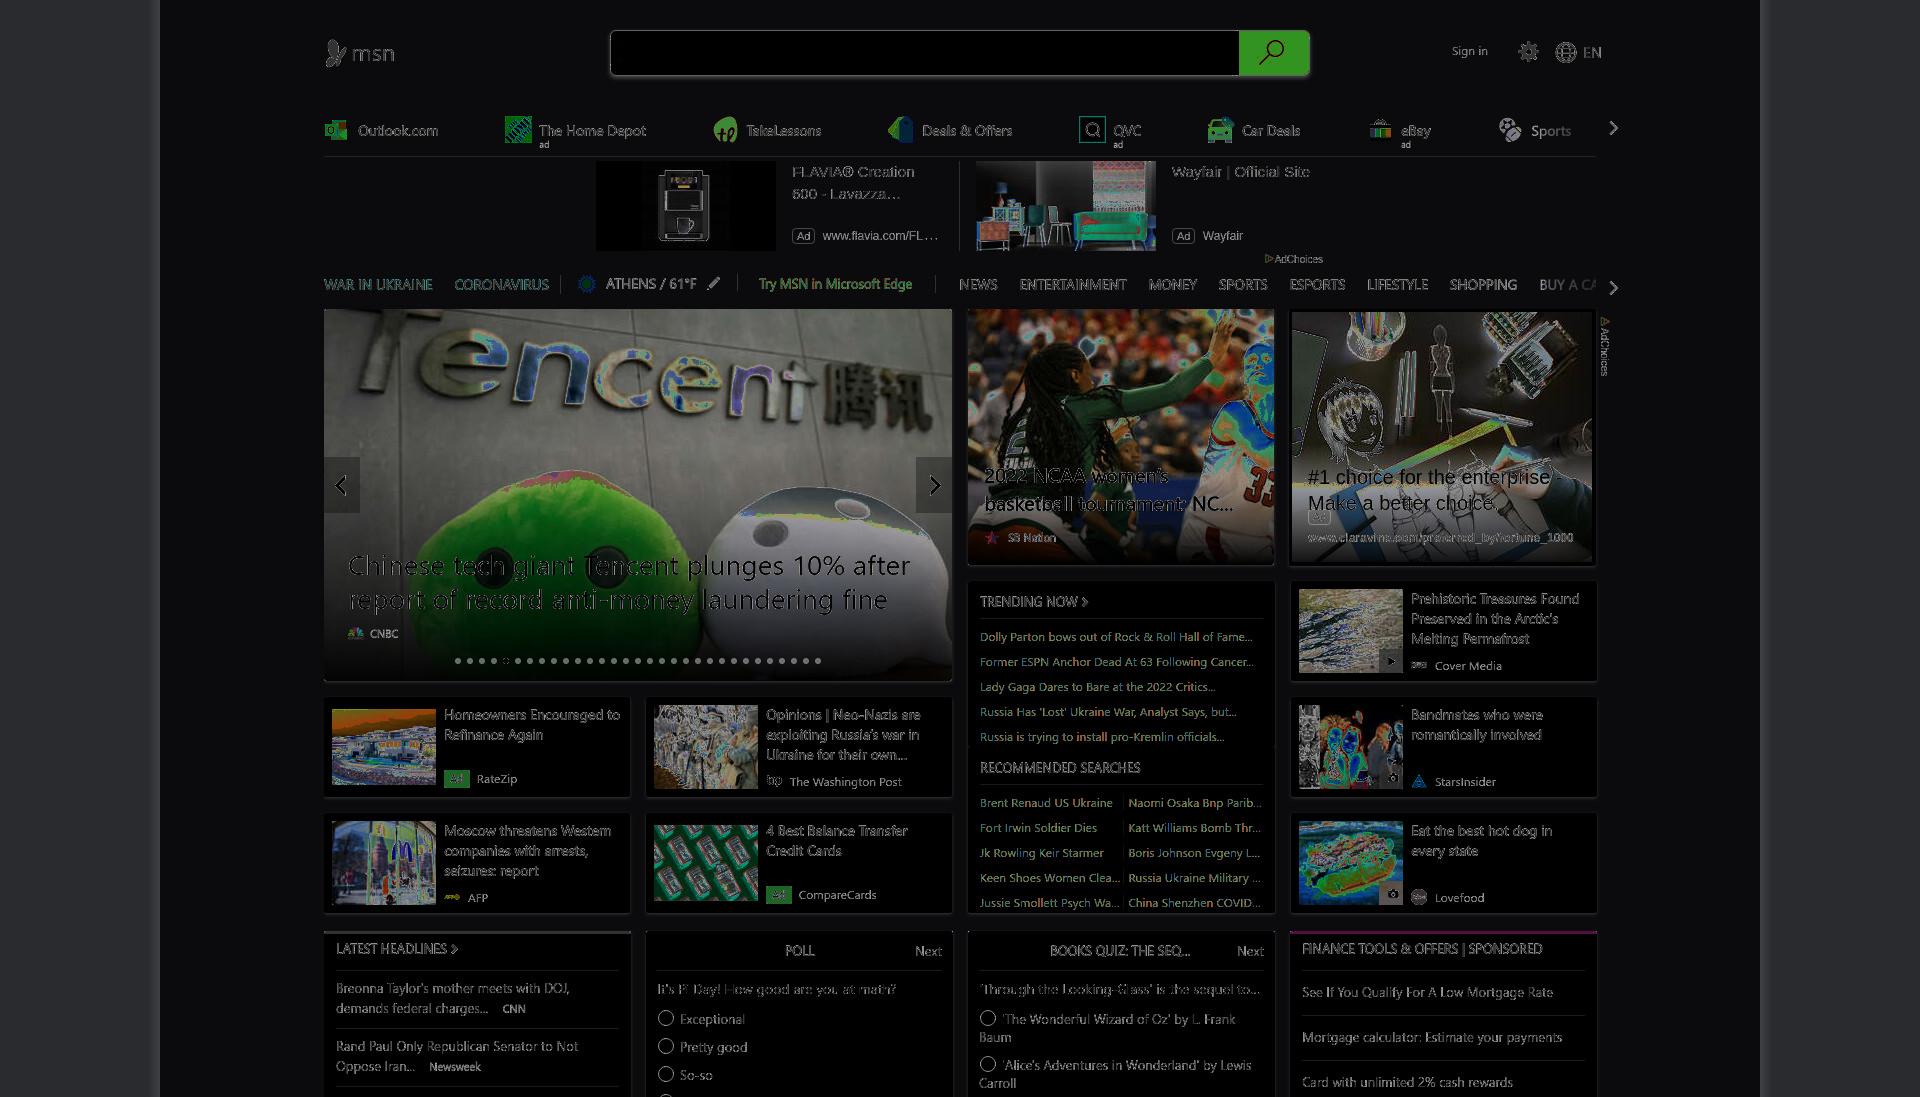
Task: Open Wayfair ad room thumbnail
Action: click(x=1066, y=206)
